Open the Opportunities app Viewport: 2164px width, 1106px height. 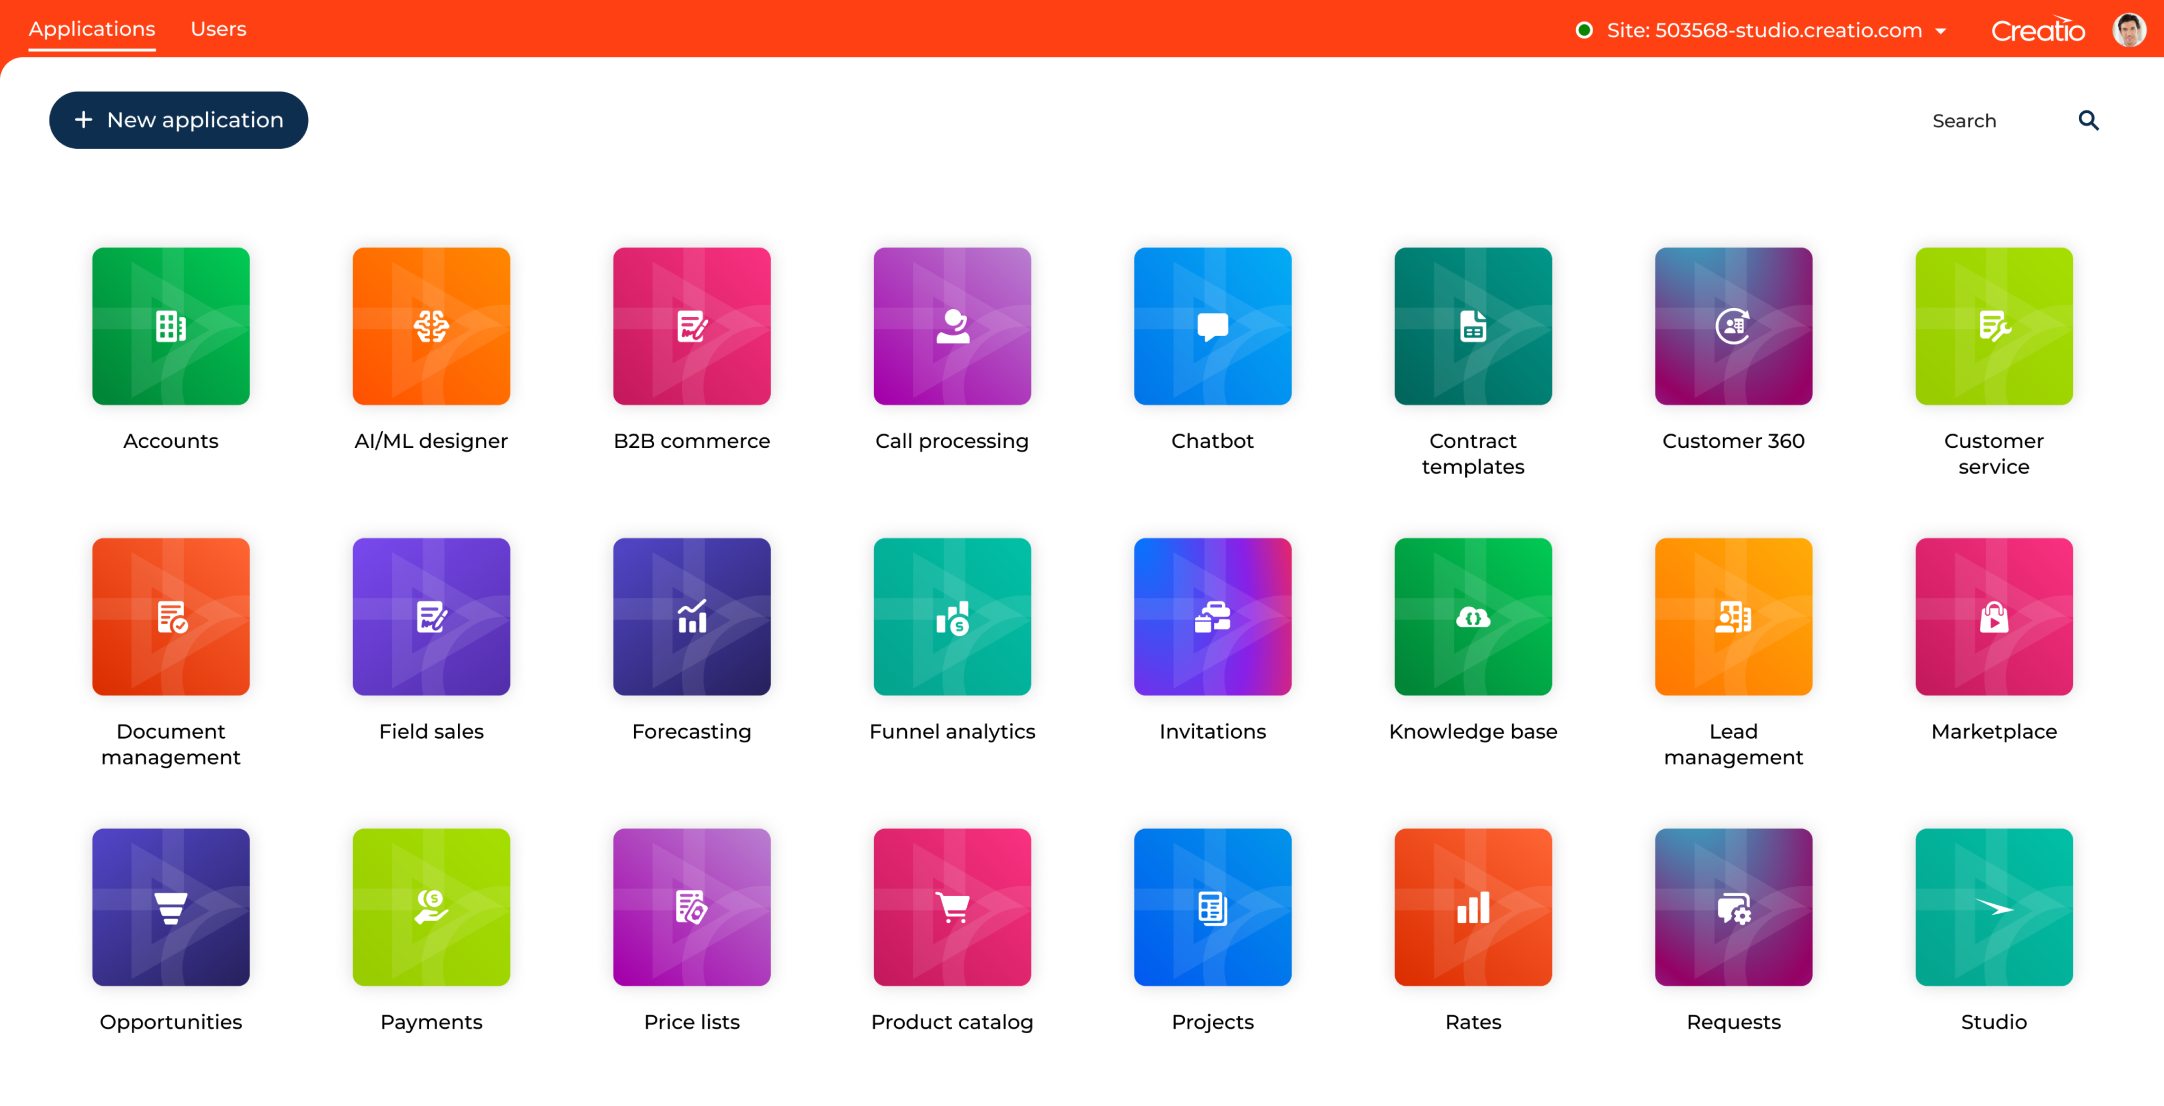(x=170, y=906)
